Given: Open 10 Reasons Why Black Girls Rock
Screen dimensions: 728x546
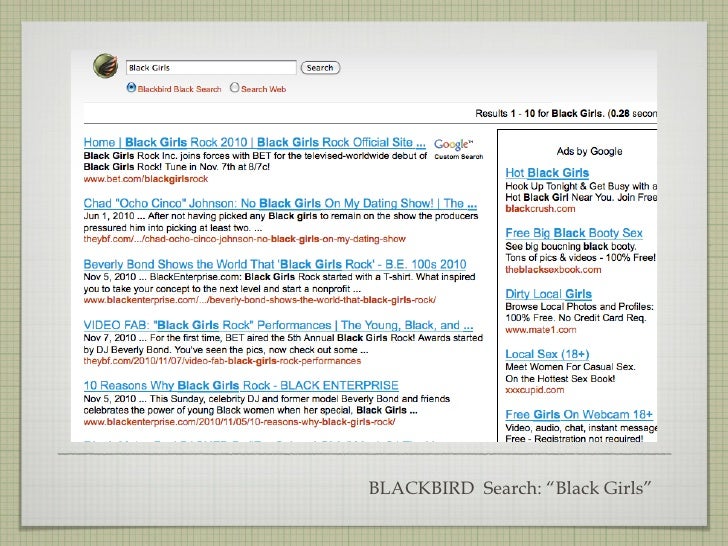Looking at the screenshot, I should point(241,385).
